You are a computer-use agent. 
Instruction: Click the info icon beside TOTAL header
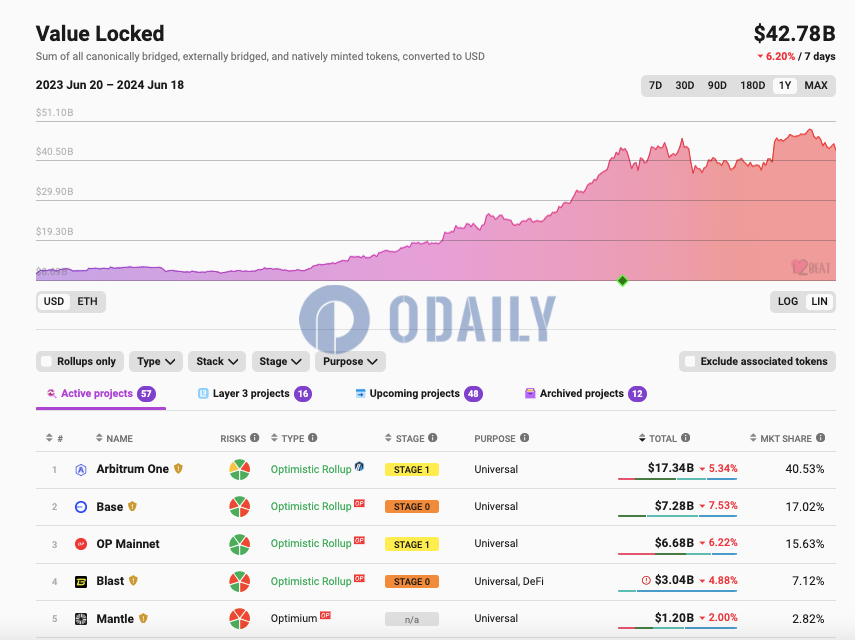click(685, 438)
